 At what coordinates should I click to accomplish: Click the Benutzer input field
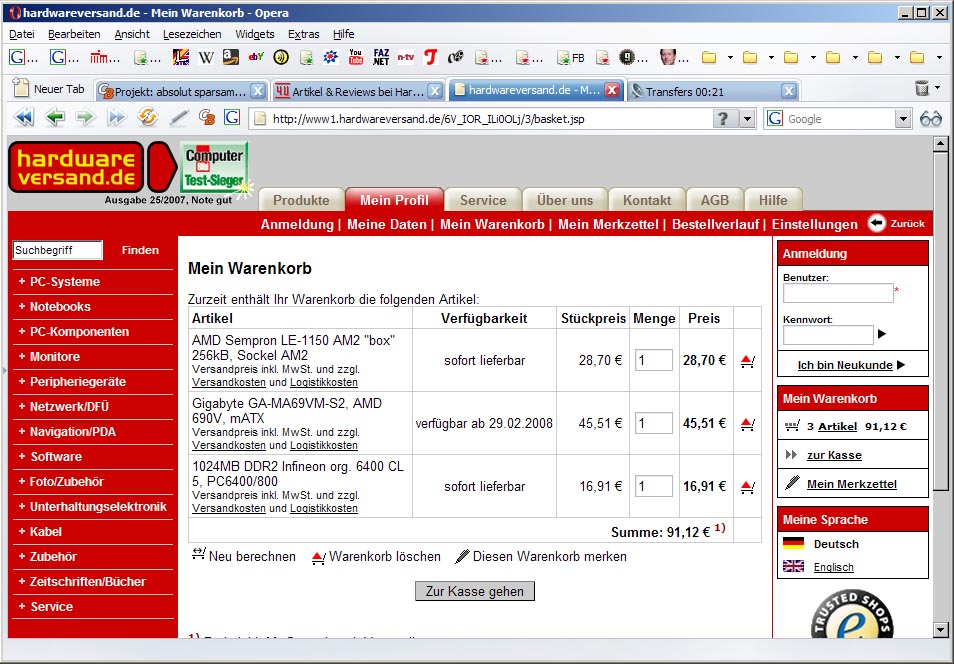838,293
